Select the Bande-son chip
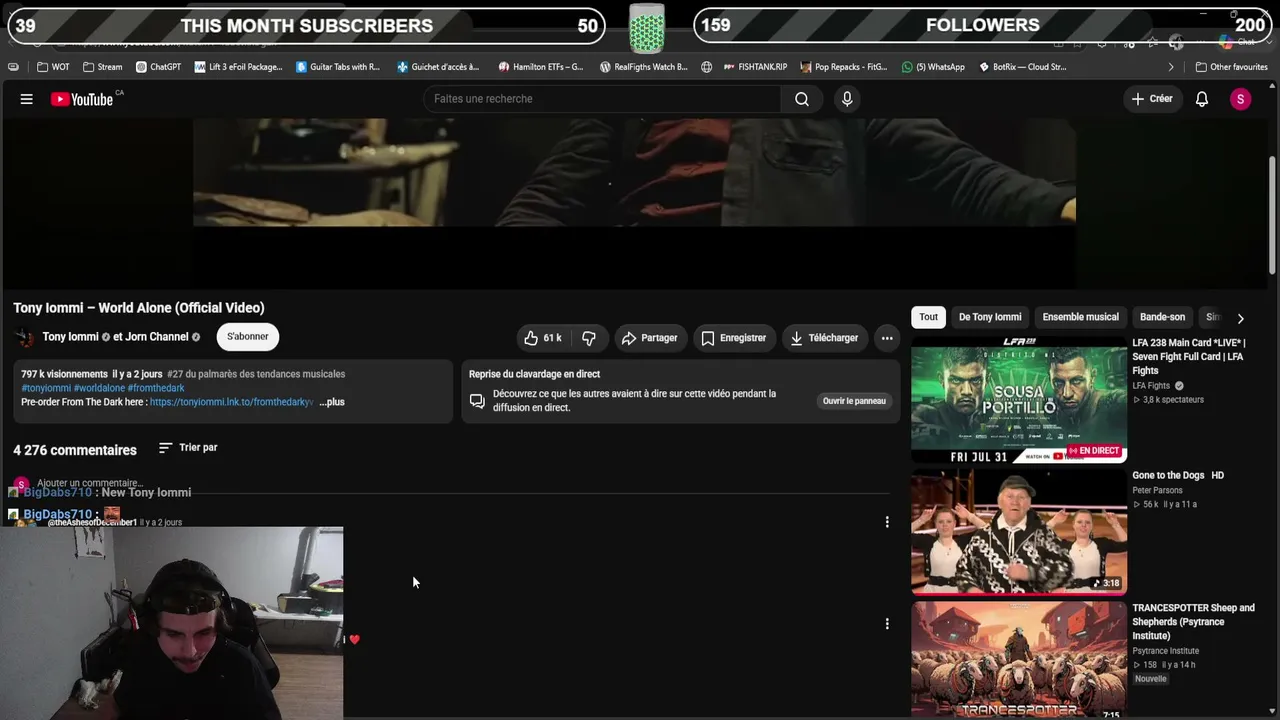The width and height of the screenshot is (1280, 720). pyautogui.click(x=1162, y=317)
